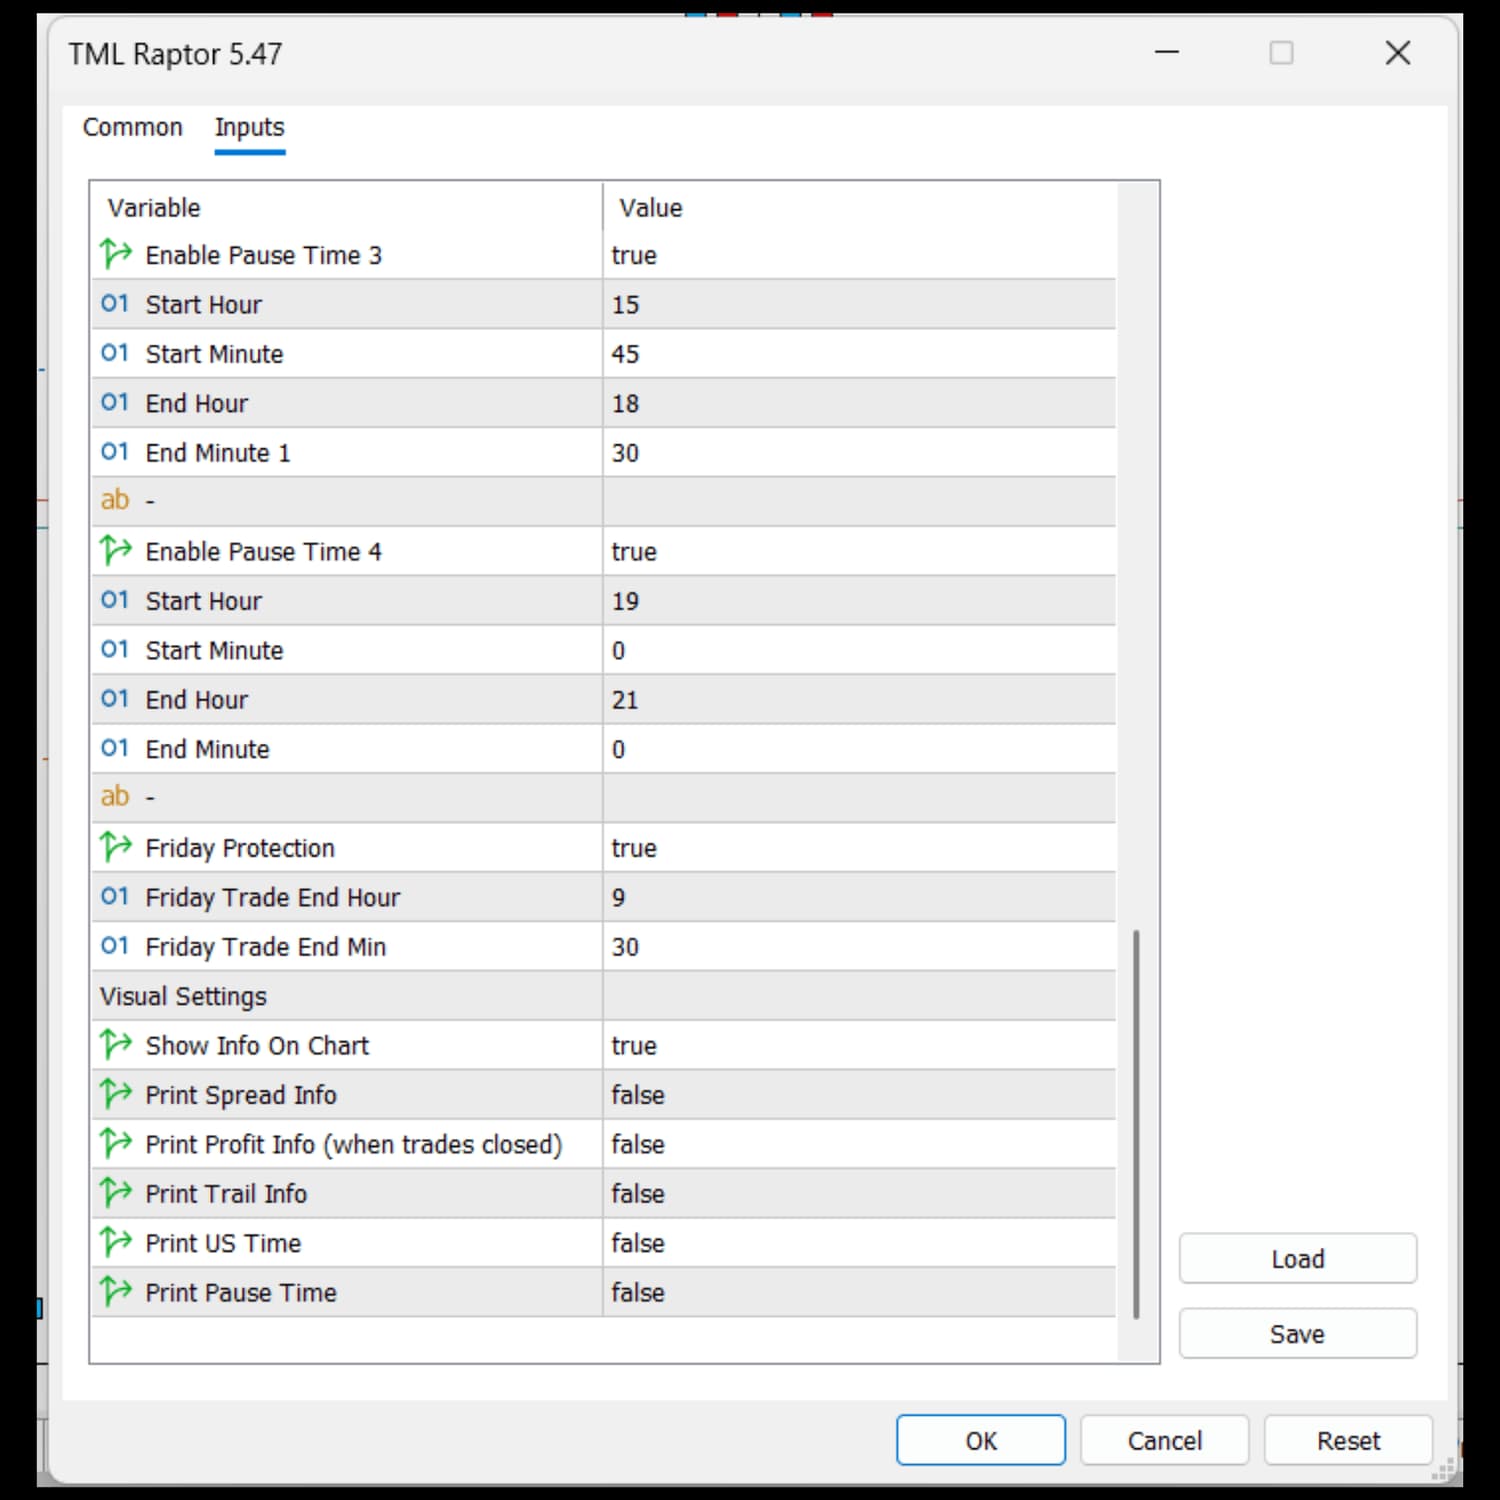Click the integer icon beside End Minute 1
The height and width of the screenshot is (1500, 1500).
(x=115, y=452)
